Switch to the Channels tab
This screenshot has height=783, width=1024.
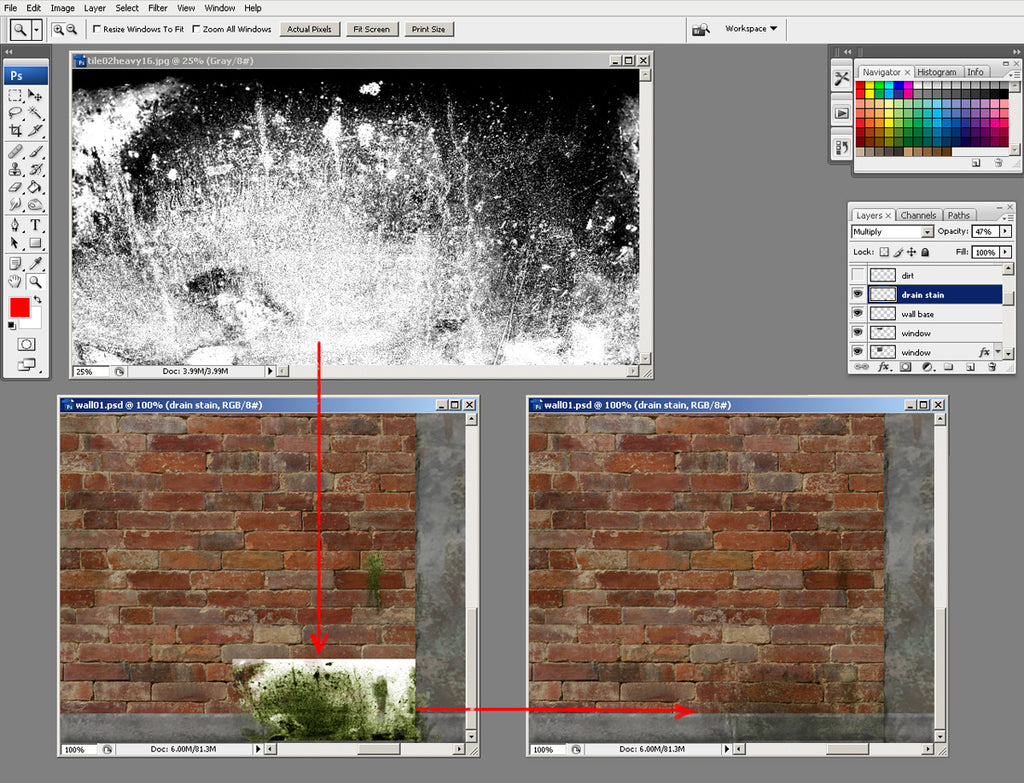918,215
